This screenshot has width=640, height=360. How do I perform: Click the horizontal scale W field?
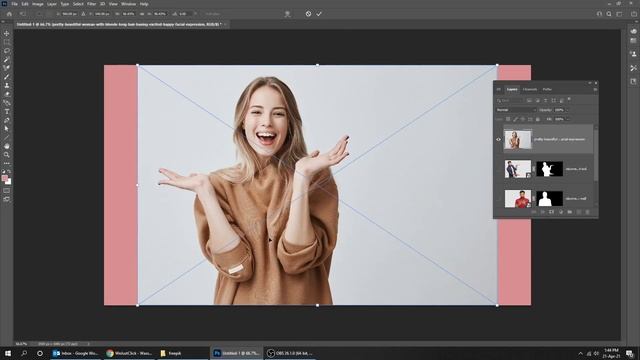point(128,14)
